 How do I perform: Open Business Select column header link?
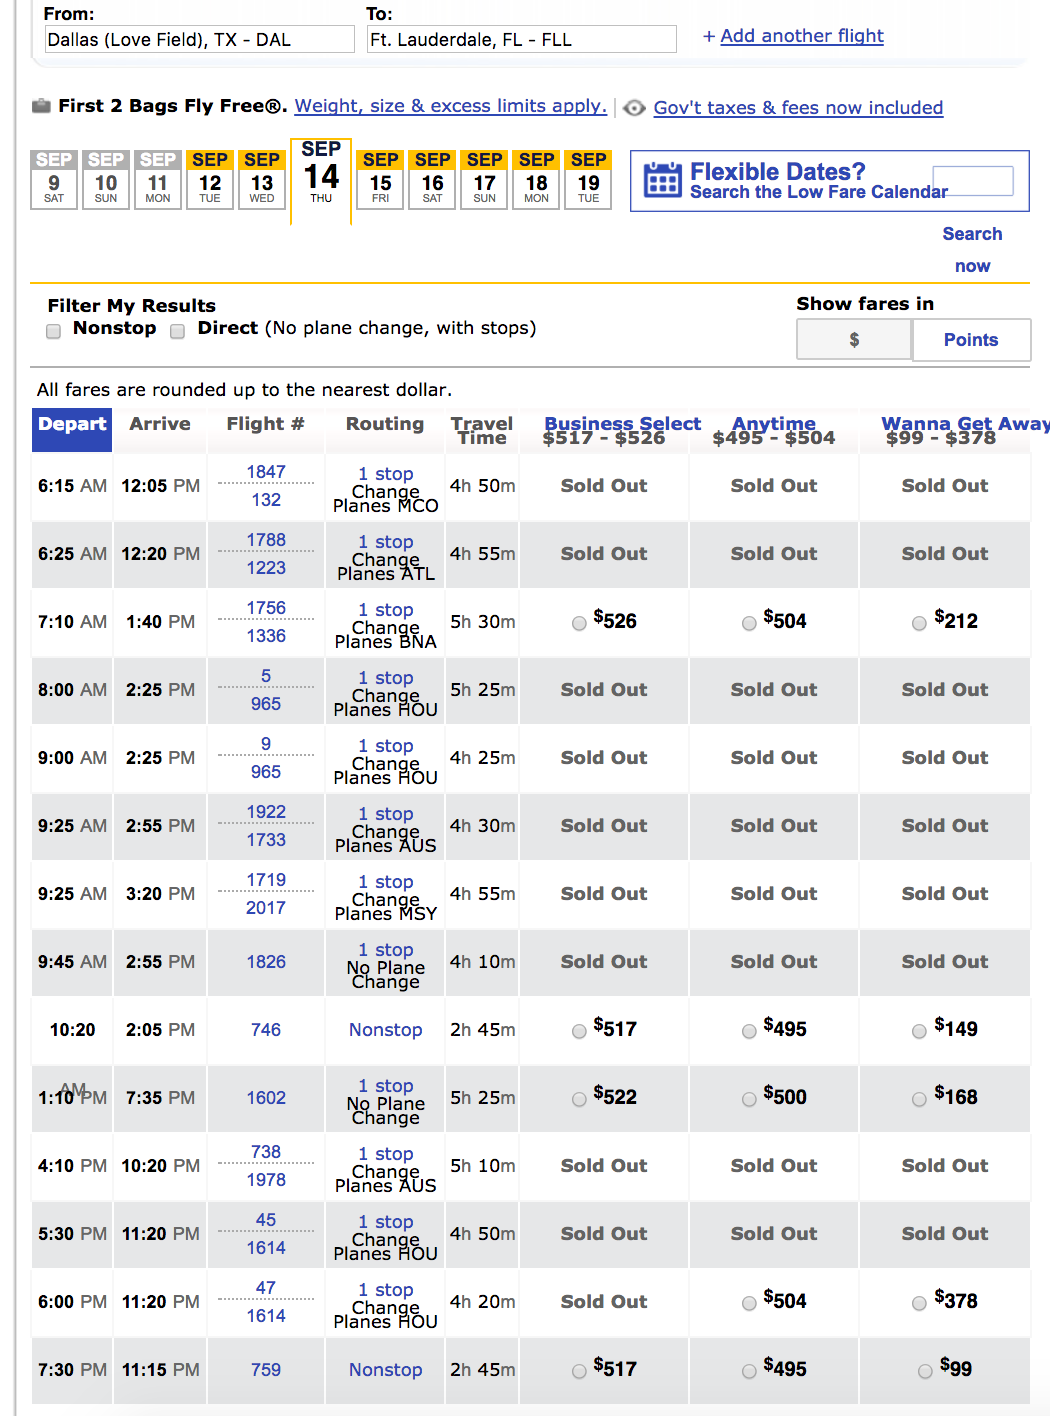tap(622, 423)
